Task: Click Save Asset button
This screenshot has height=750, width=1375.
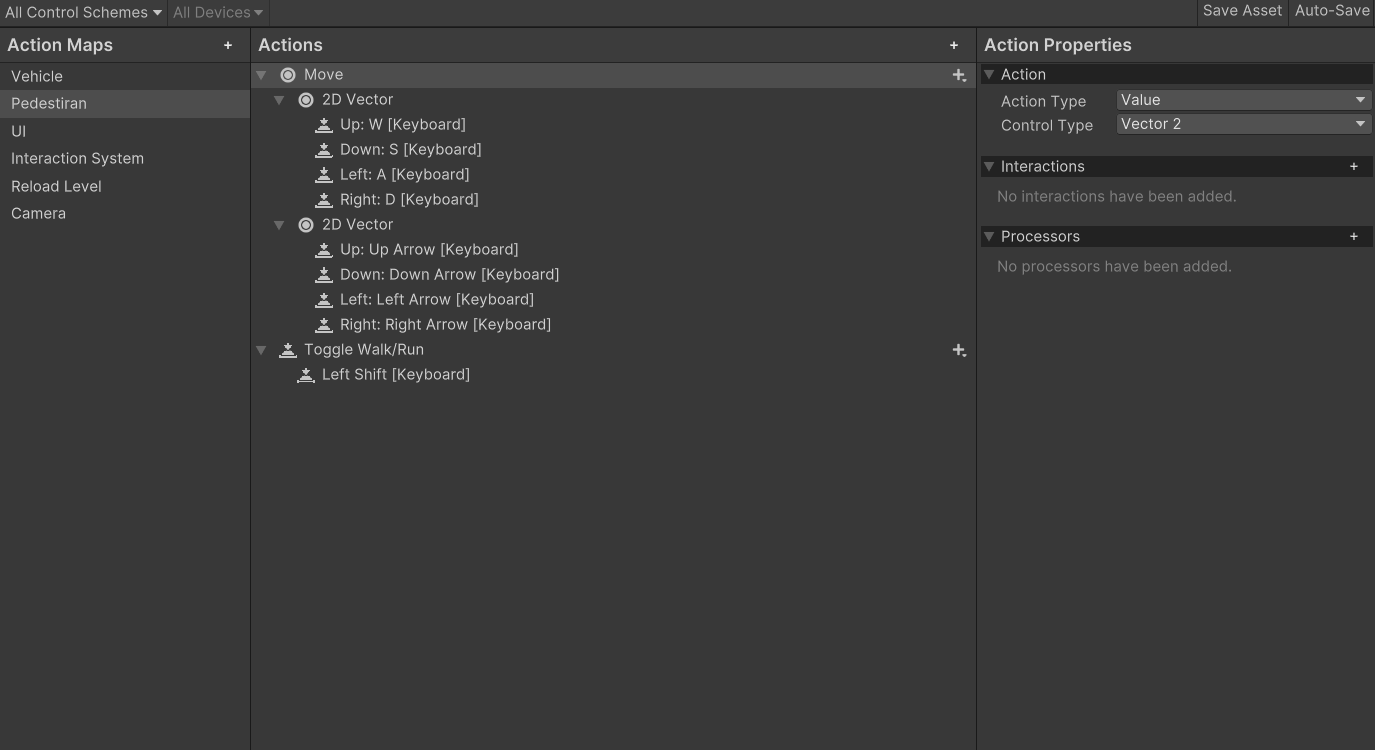Action: click(1242, 11)
